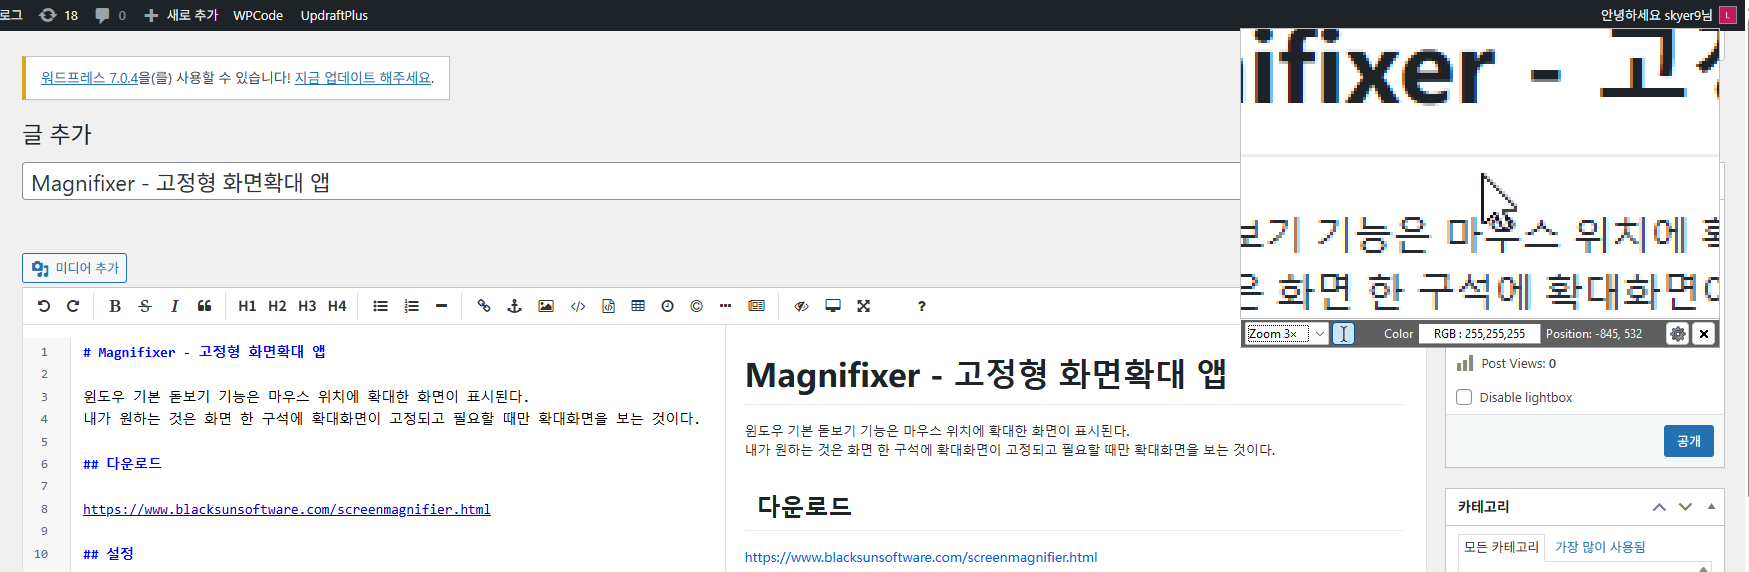Apply H4 heading

click(x=337, y=306)
